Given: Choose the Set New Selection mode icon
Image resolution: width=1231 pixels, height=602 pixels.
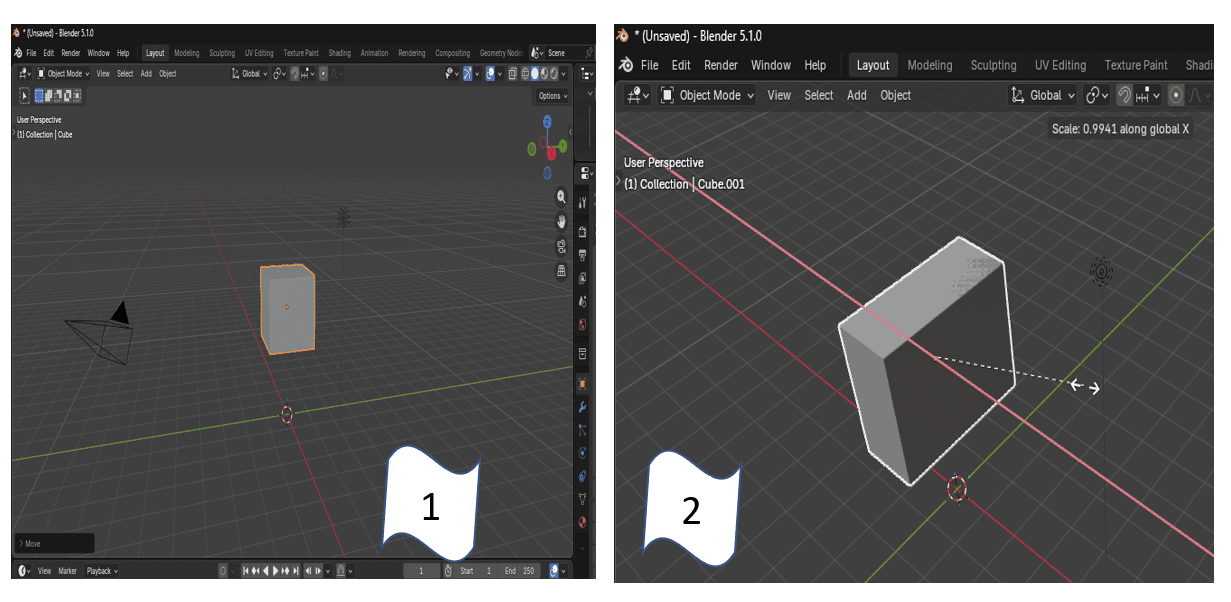Looking at the screenshot, I should pyautogui.click(x=39, y=95).
